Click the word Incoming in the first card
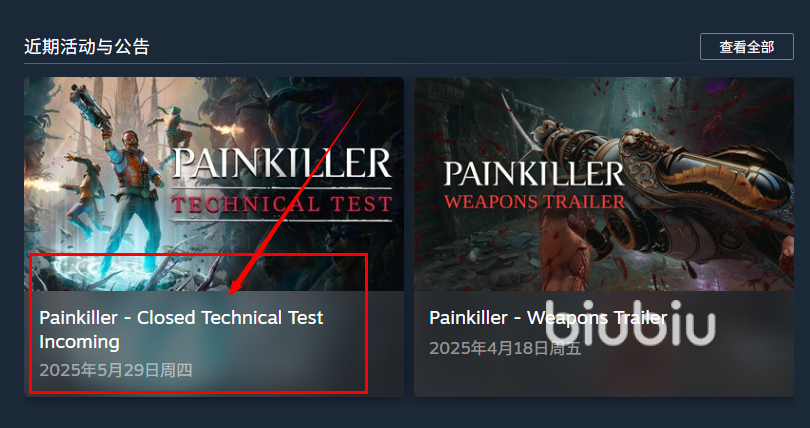 pos(80,342)
